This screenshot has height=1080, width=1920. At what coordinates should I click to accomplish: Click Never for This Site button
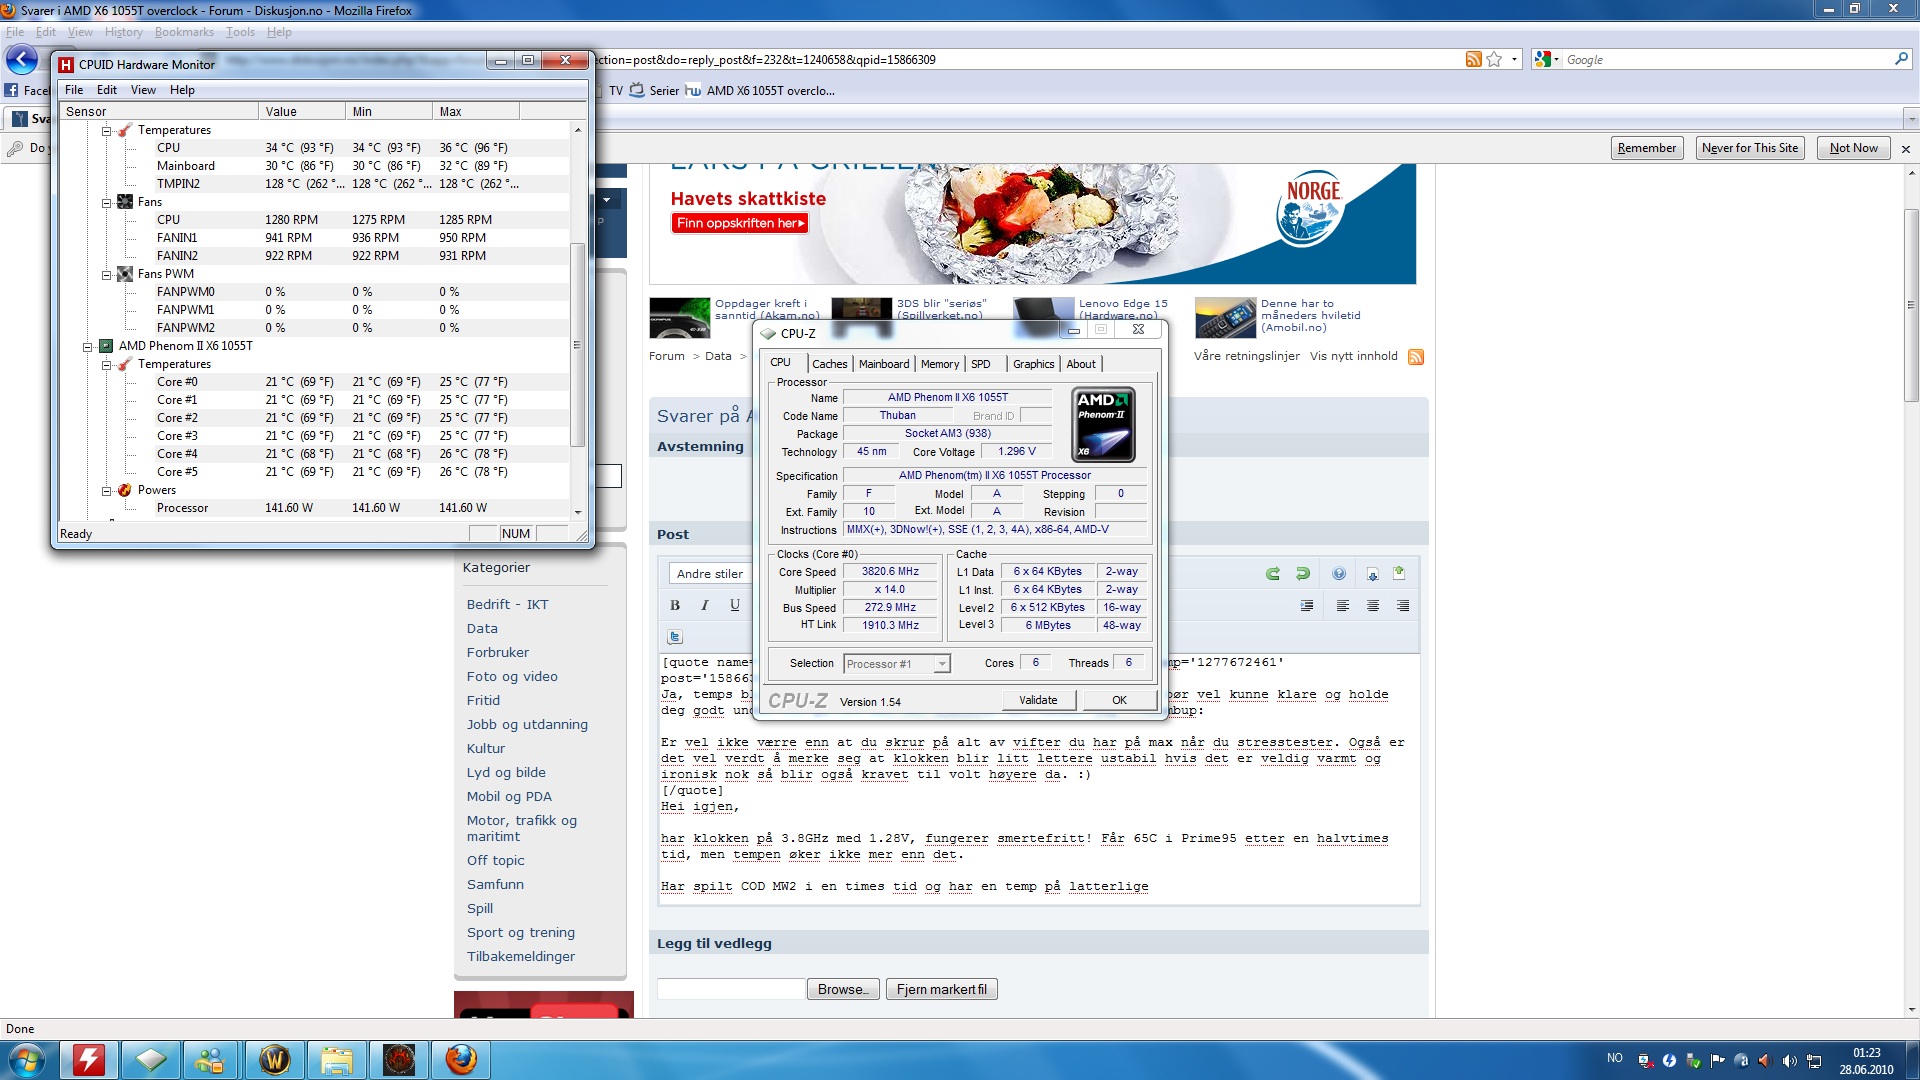(1749, 148)
